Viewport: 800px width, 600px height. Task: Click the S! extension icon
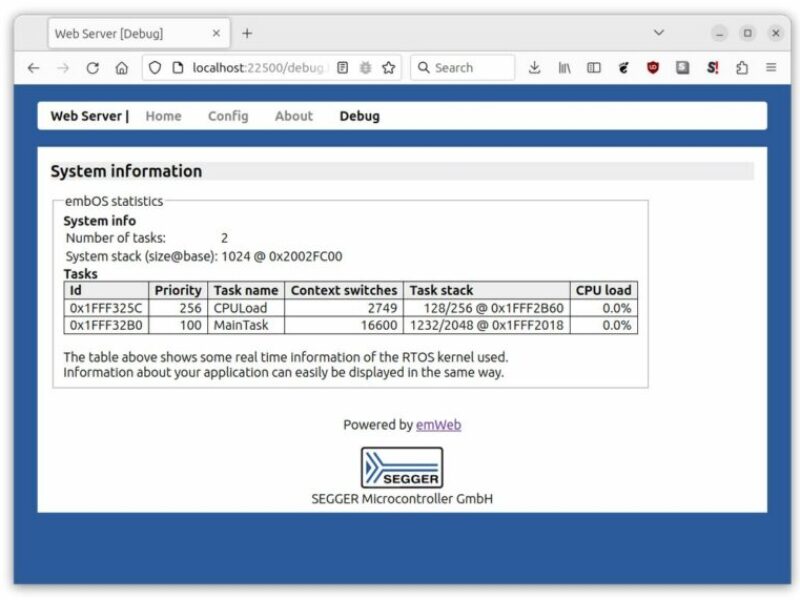[x=712, y=67]
